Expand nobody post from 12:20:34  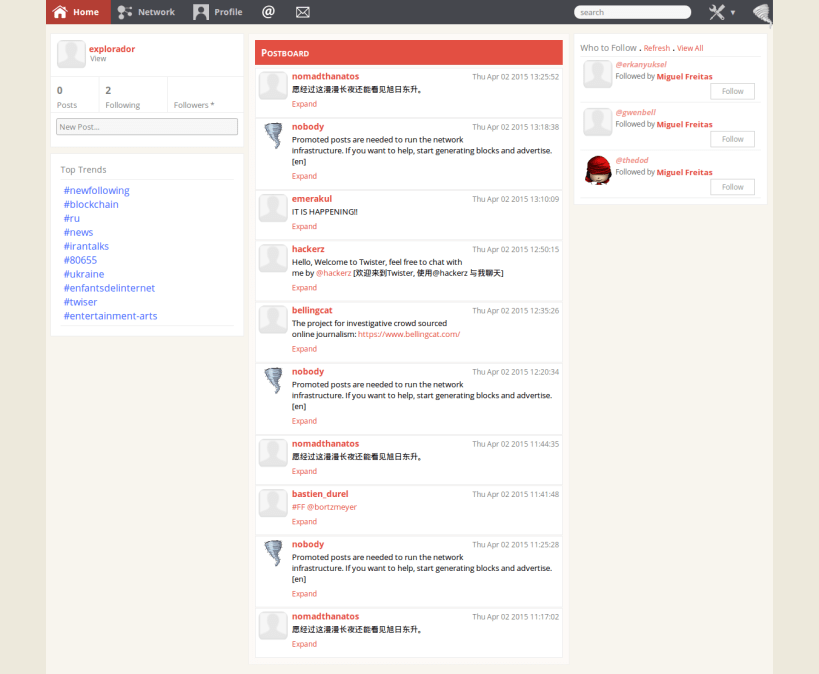(304, 421)
